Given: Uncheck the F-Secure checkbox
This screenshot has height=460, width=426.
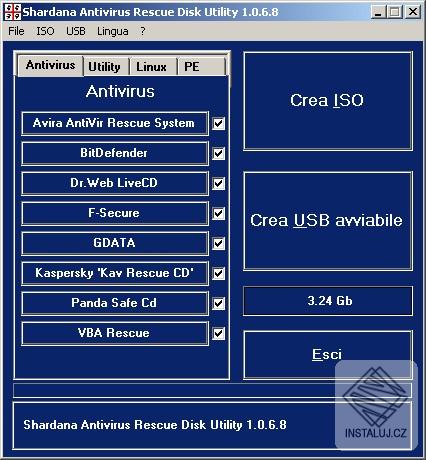Looking at the screenshot, I should (219, 213).
